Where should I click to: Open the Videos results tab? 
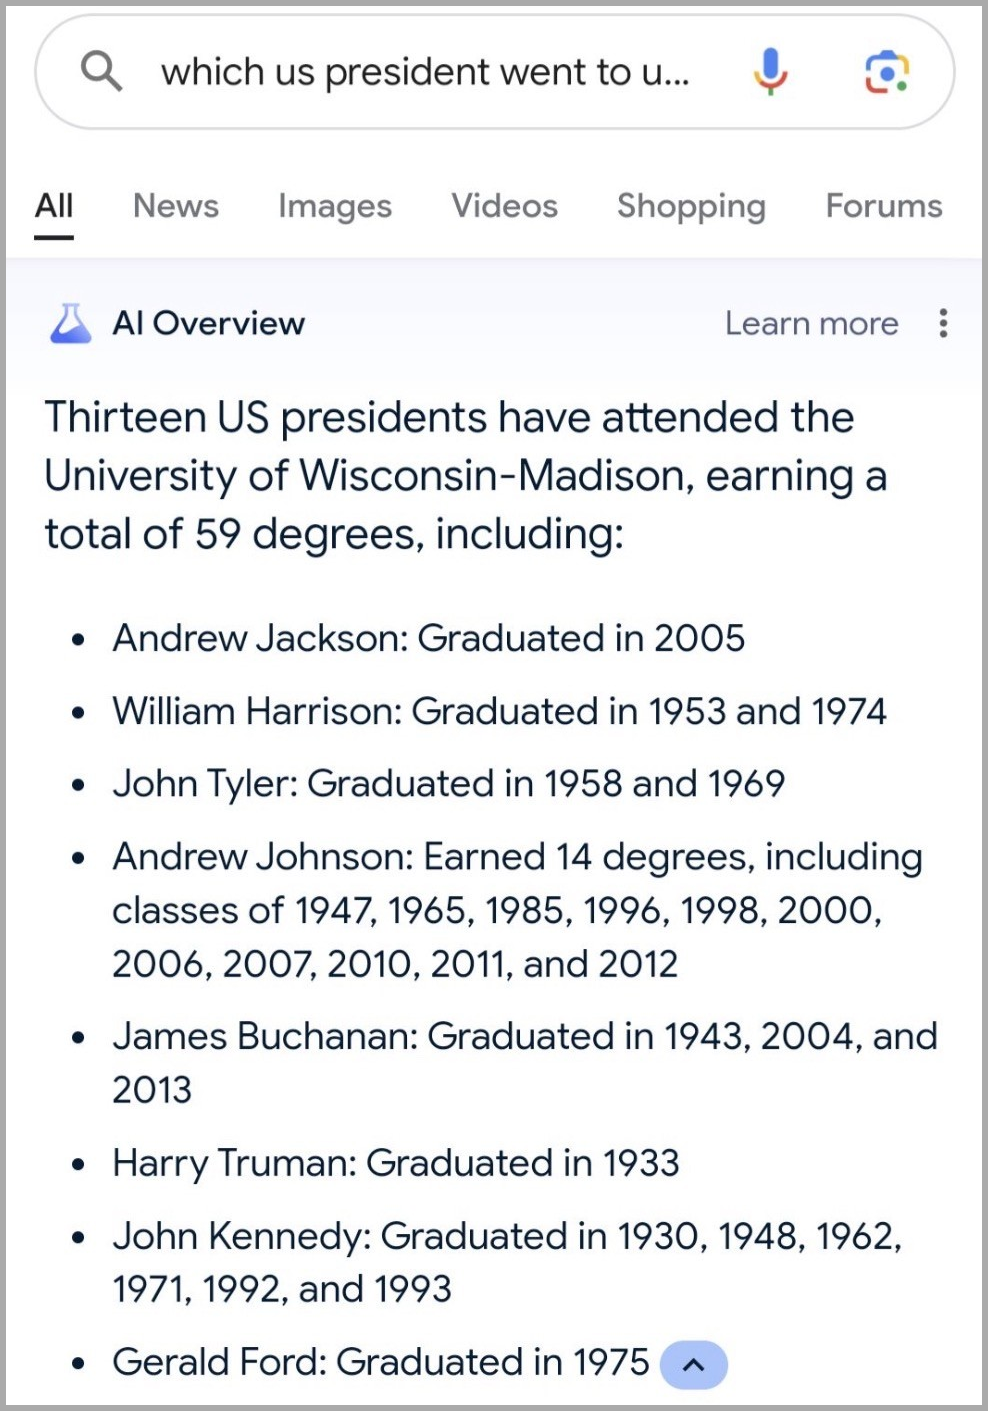[x=504, y=206]
